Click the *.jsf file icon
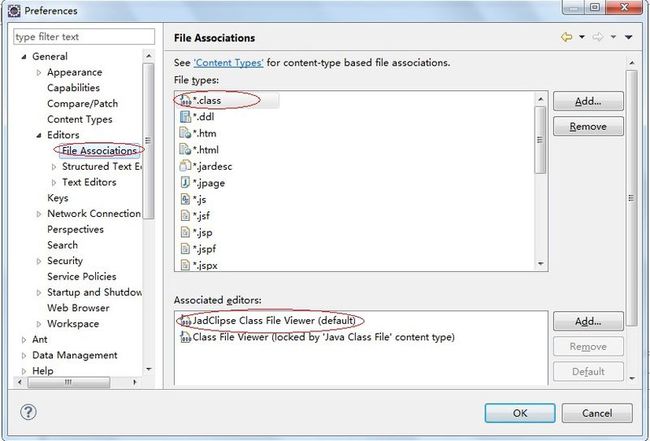 coord(185,216)
